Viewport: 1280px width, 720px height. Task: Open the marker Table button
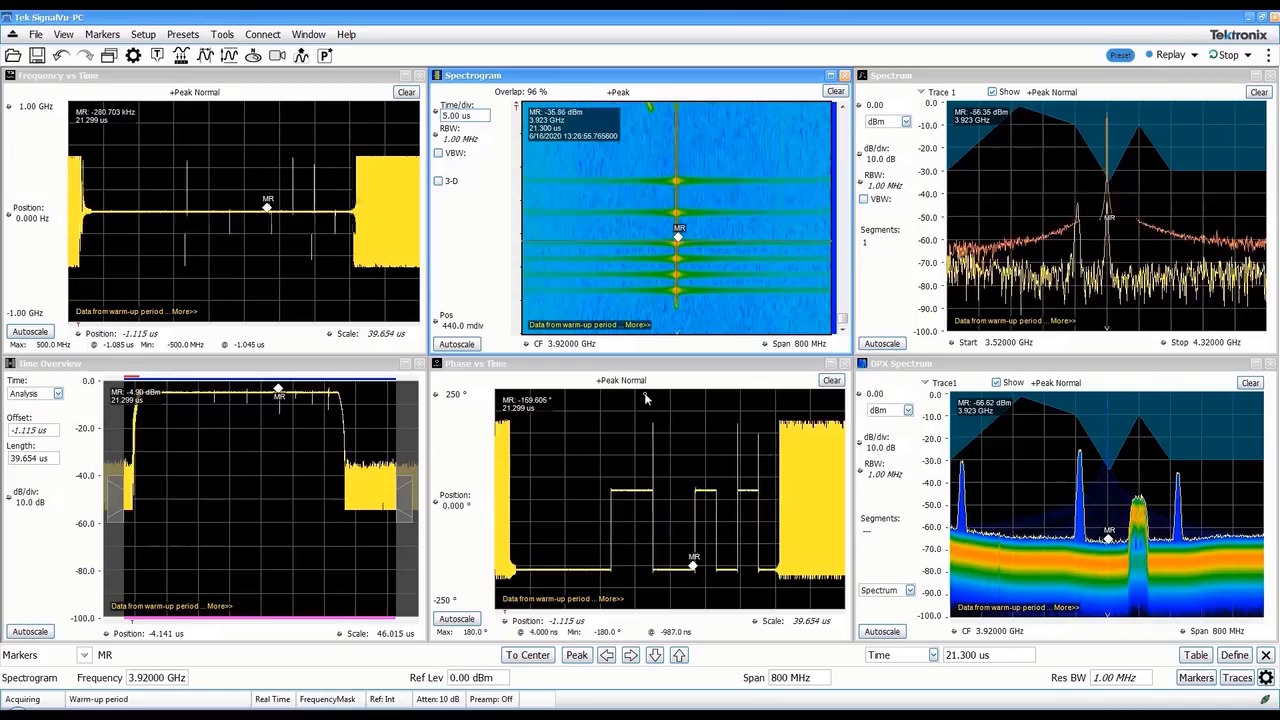[1196, 655]
